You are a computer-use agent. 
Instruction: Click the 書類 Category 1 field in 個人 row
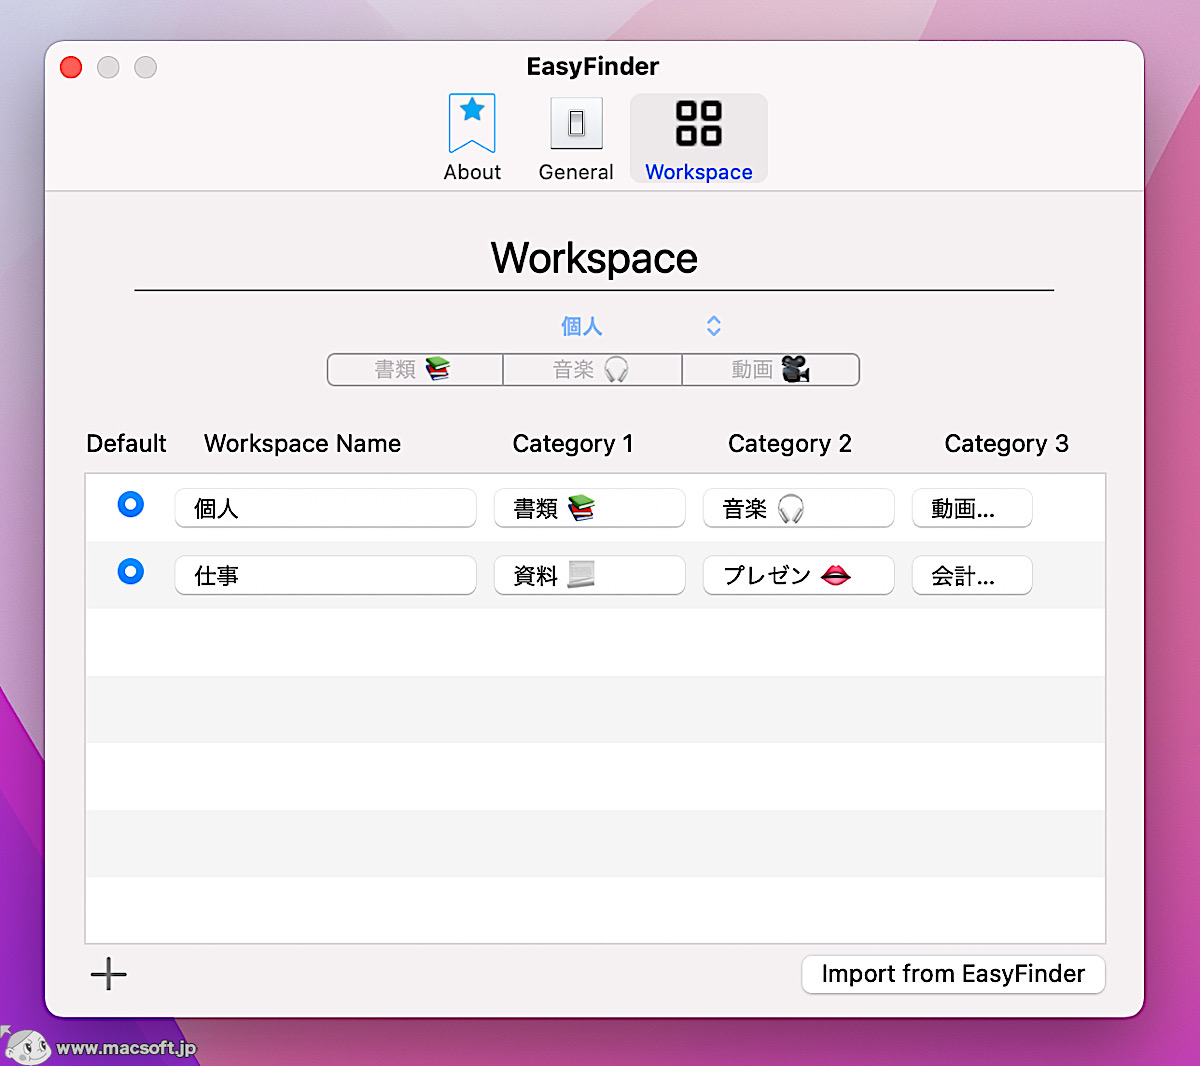pyautogui.click(x=589, y=508)
